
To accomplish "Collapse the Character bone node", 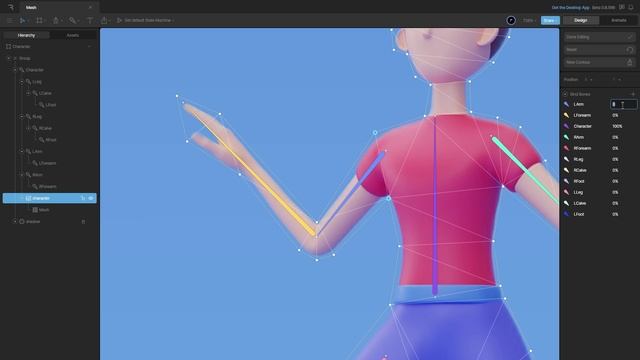I will coord(16,70).
